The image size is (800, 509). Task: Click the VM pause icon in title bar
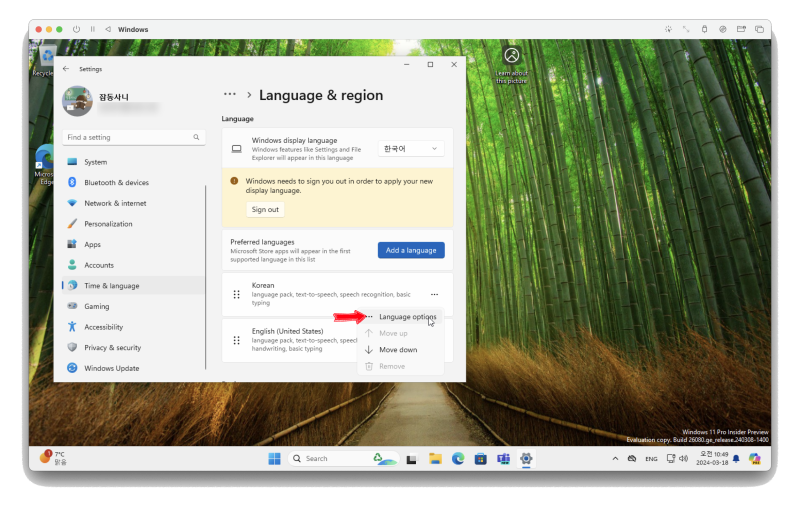(92, 29)
